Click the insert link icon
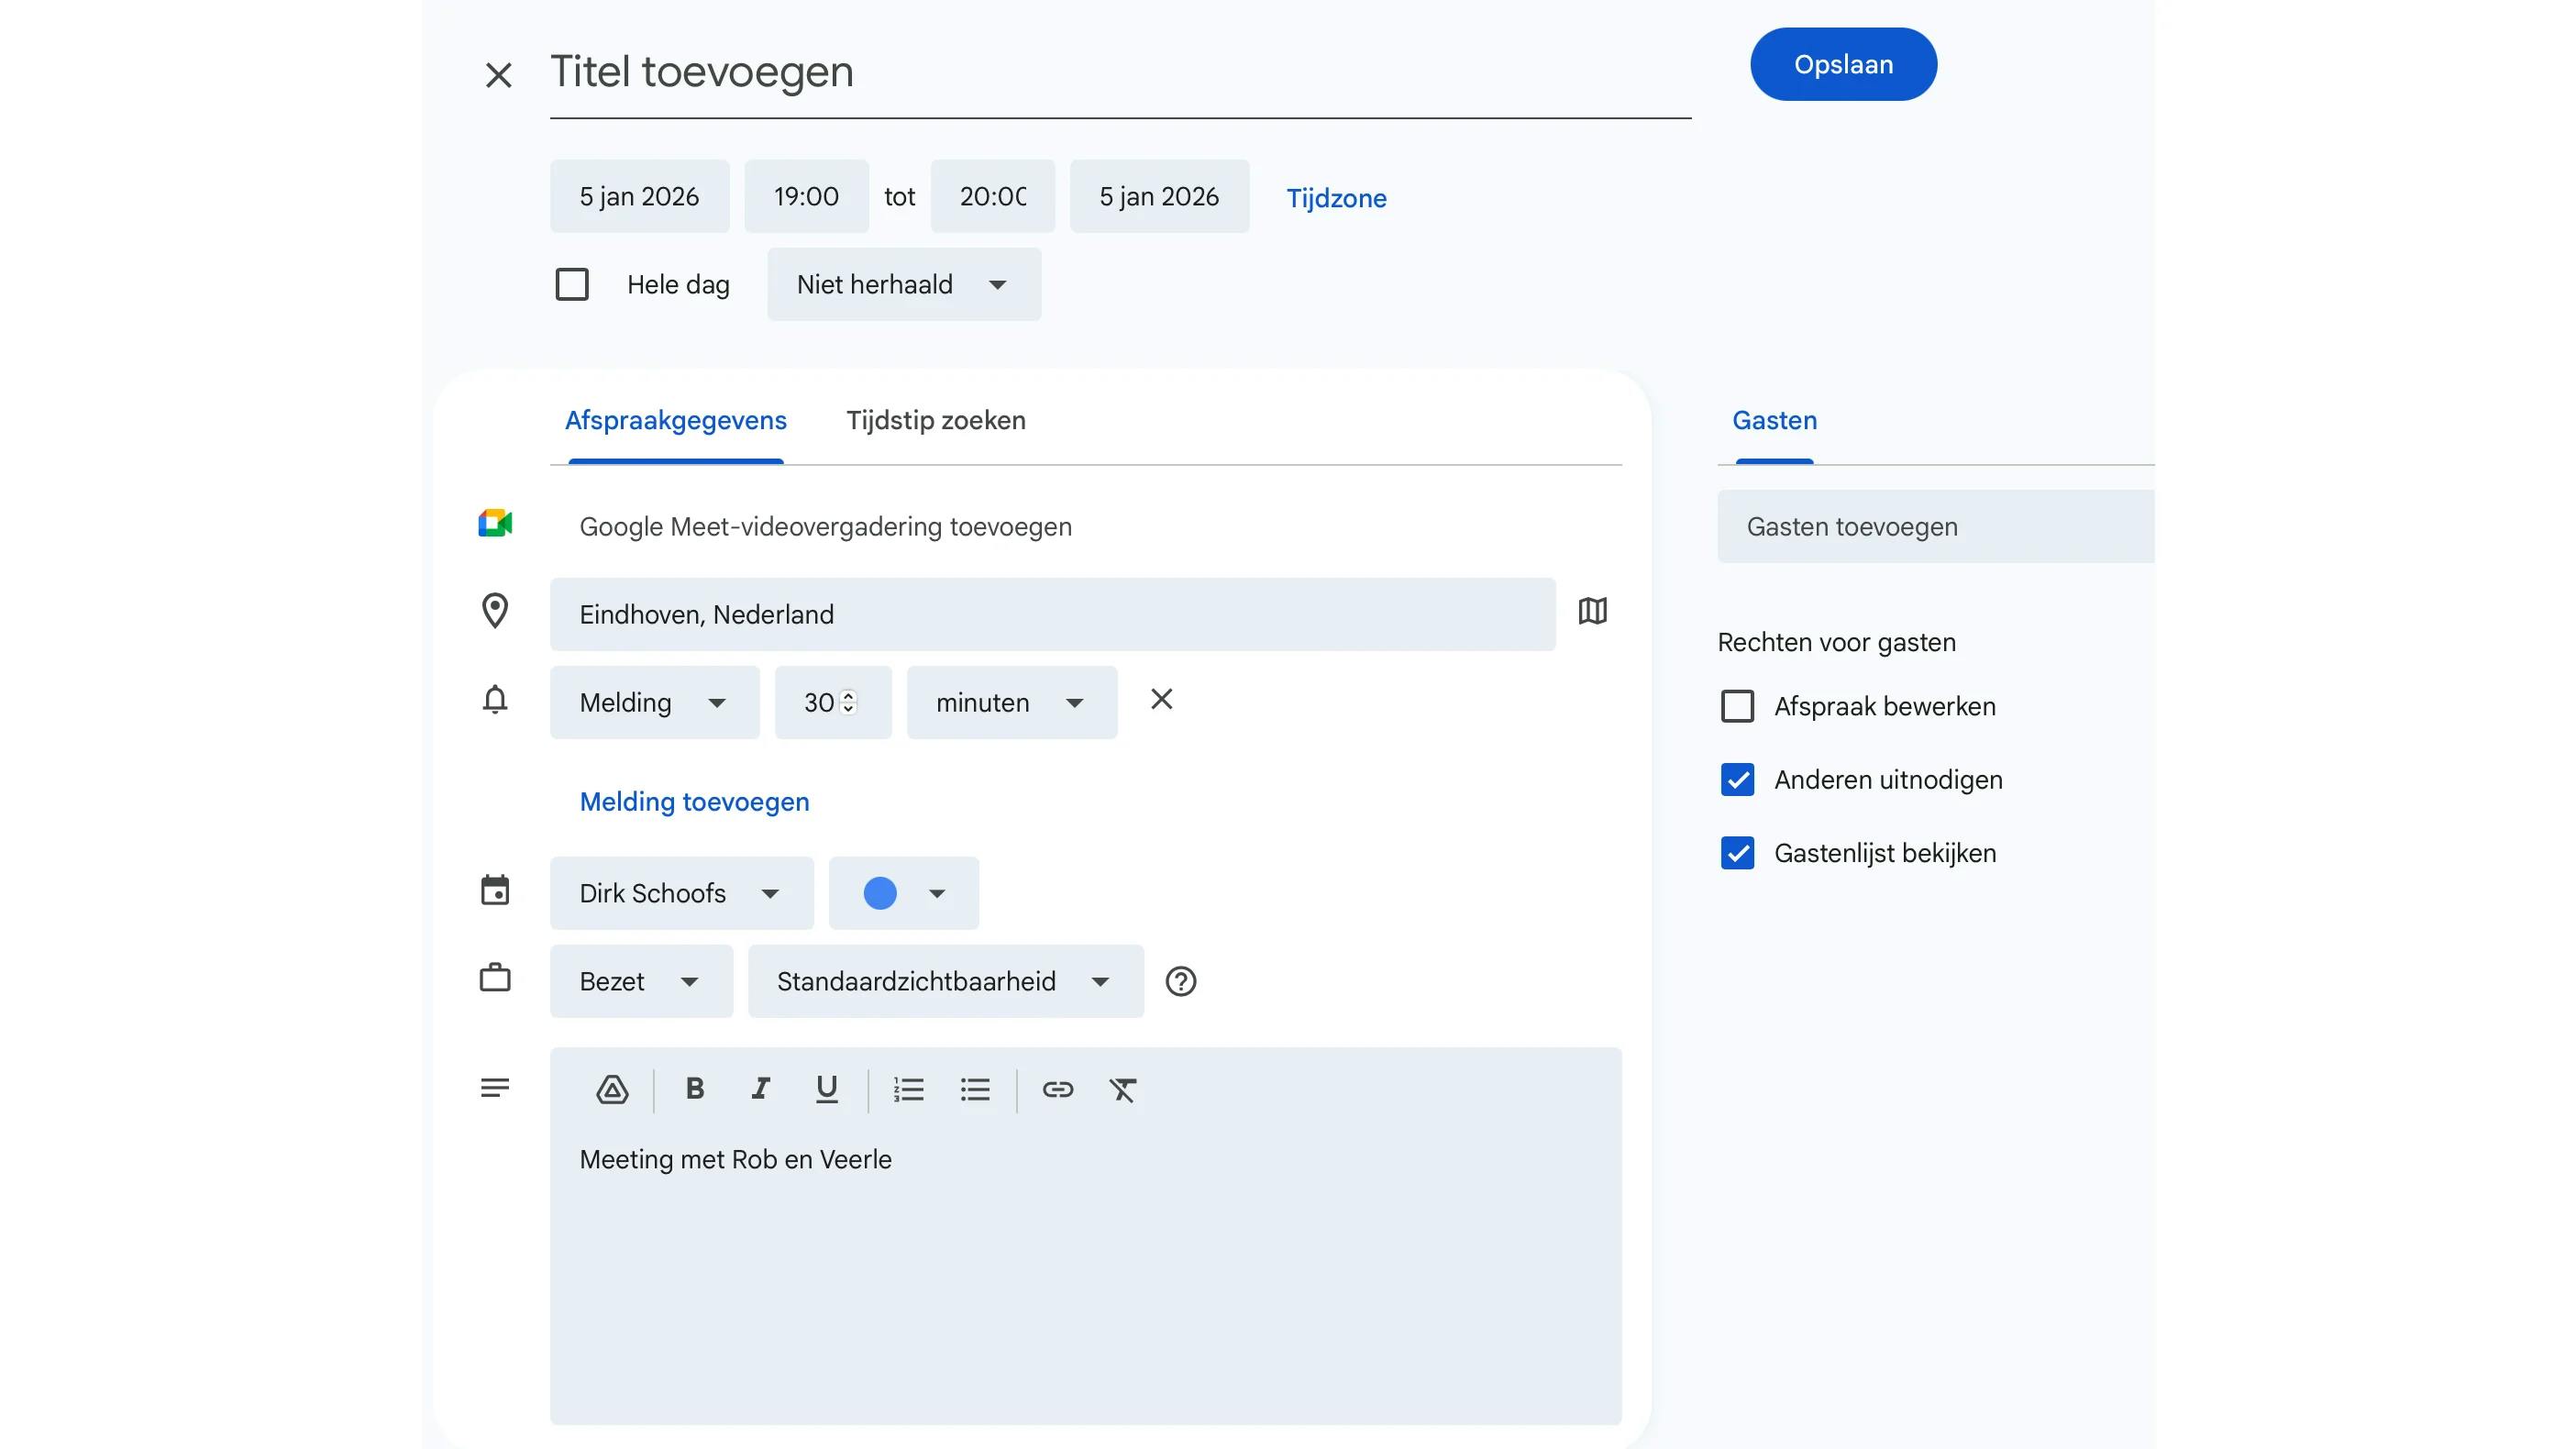 pyautogui.click(x=1057, y=1089)
